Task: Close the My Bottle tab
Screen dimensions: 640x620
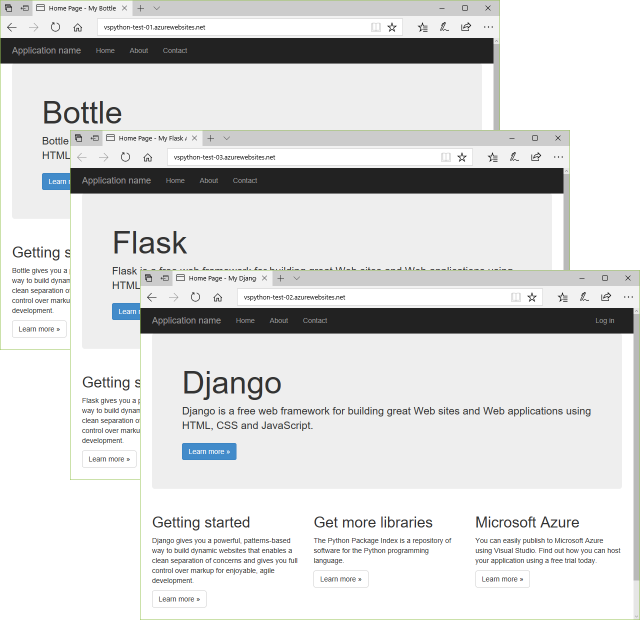Action: 124,8
